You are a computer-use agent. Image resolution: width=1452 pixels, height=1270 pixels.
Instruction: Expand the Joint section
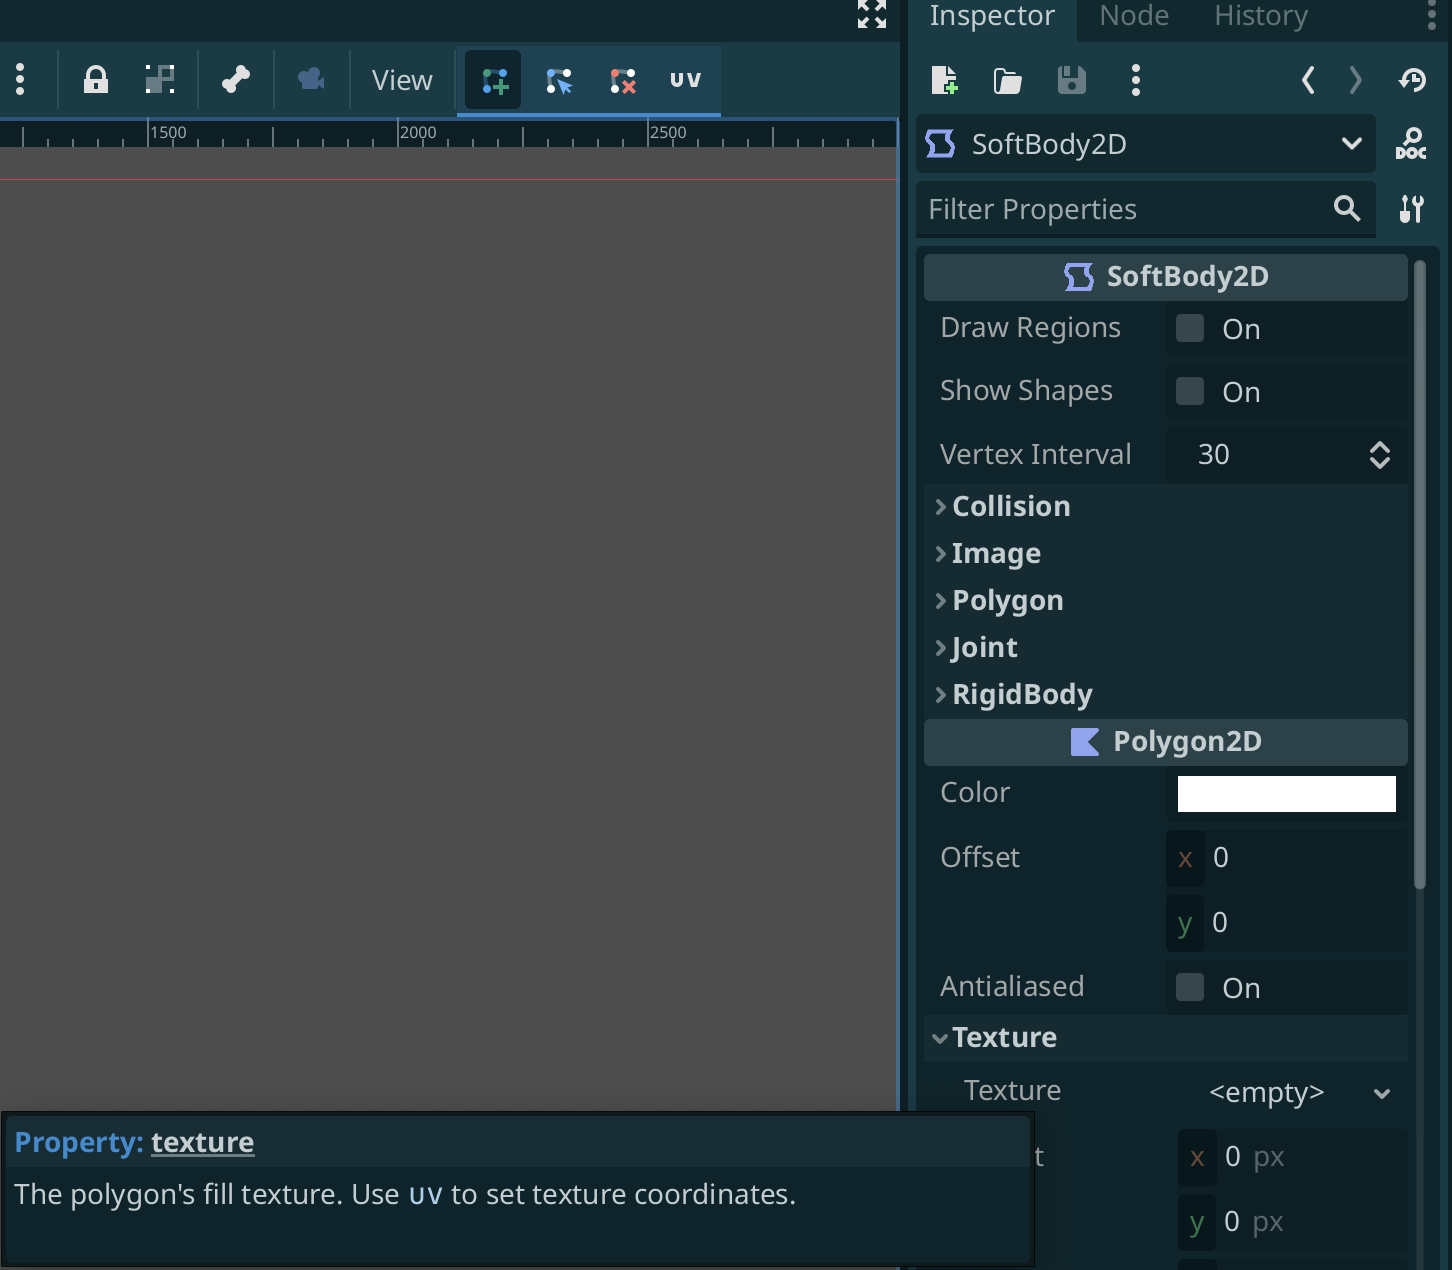pyautogui.click(x=1166, y=647)
